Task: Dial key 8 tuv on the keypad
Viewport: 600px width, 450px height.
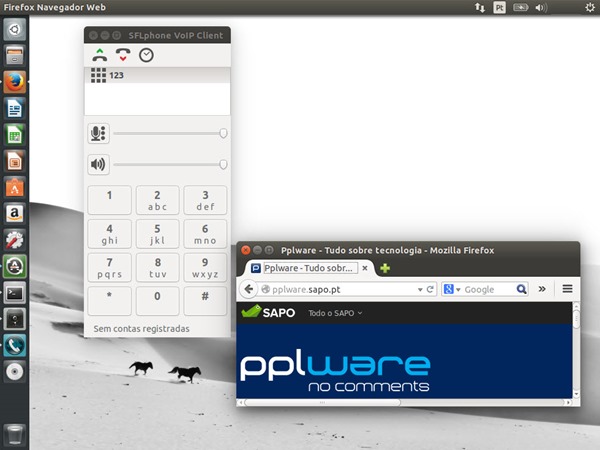Action: 157,267
